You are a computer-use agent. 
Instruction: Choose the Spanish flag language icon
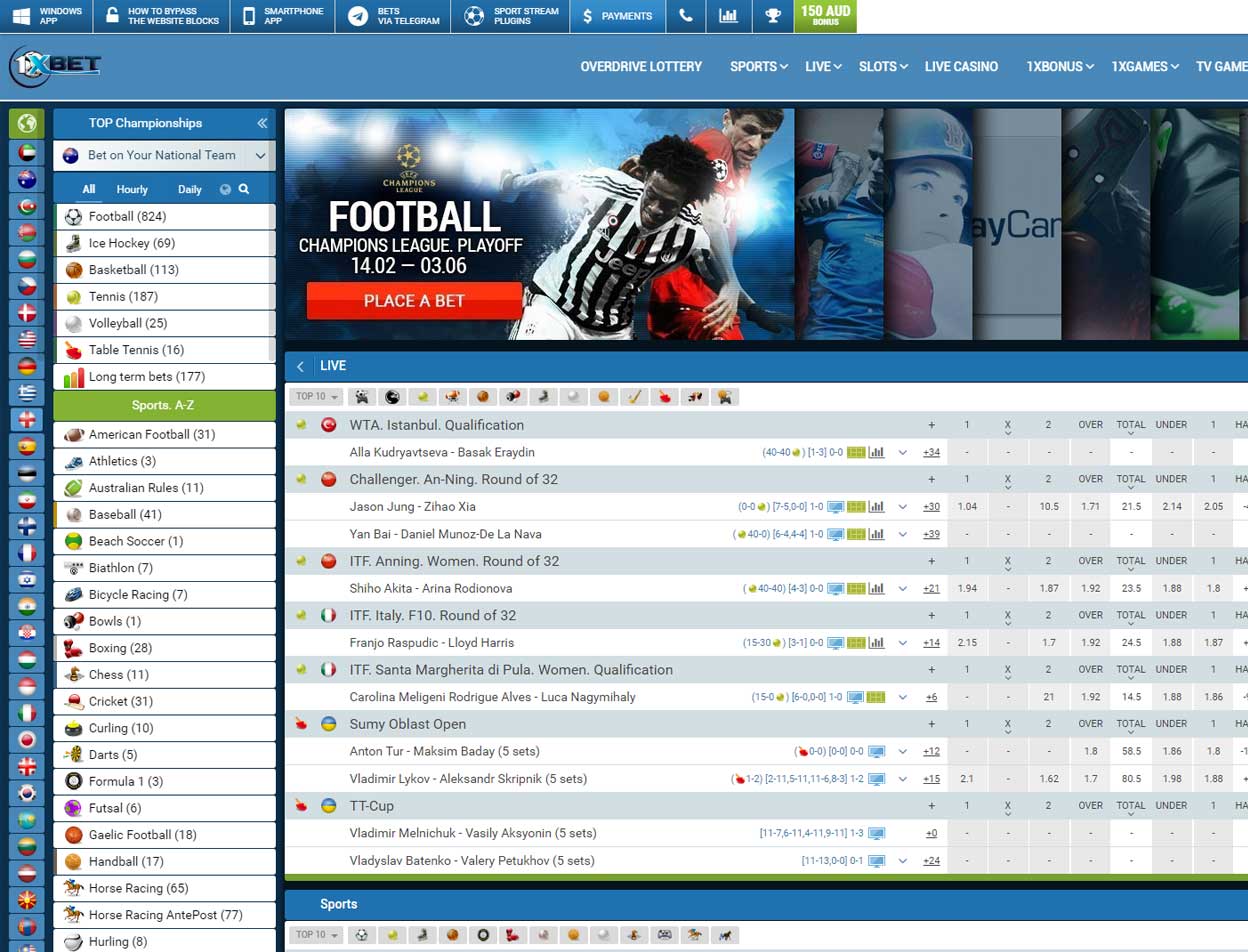click(27, 446)
